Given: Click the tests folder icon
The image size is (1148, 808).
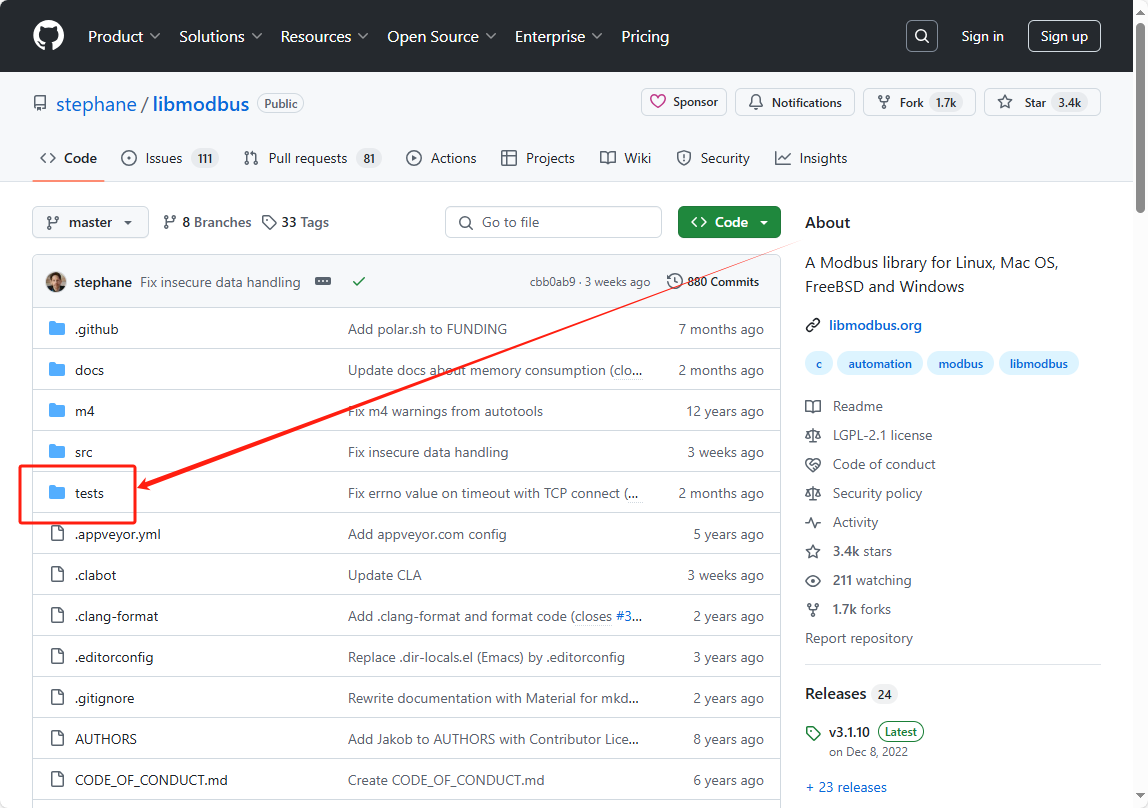Looking at the screenshot, I should click(57, 493).
